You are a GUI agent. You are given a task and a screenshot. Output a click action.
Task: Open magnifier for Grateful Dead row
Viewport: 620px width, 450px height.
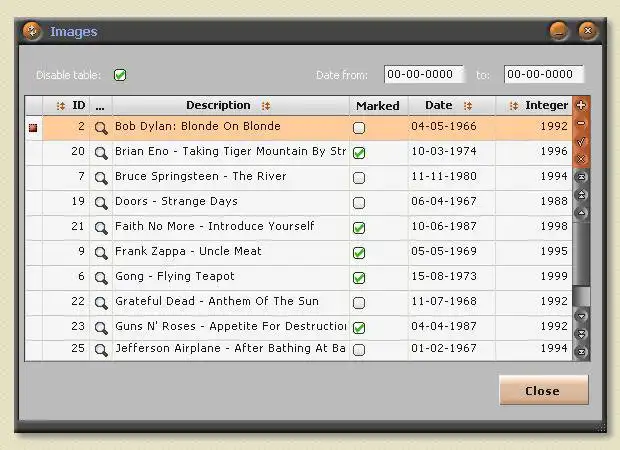(101, 303)
